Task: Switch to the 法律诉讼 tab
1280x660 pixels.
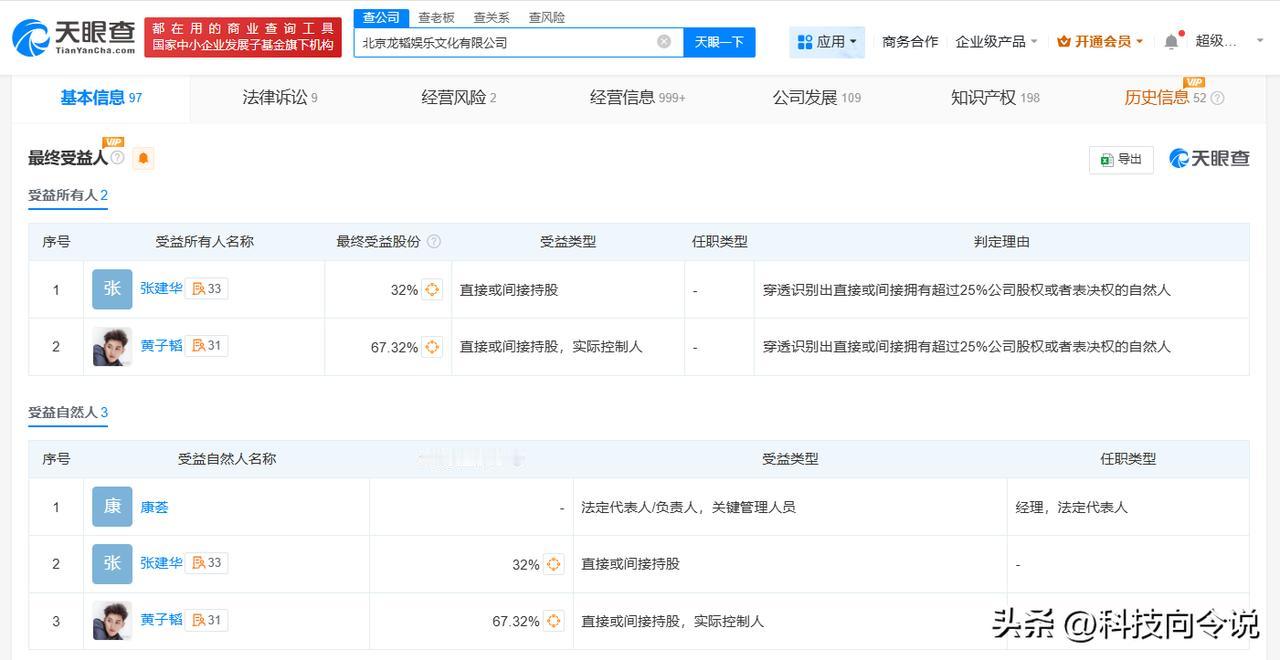Action: tap(280, 97)
